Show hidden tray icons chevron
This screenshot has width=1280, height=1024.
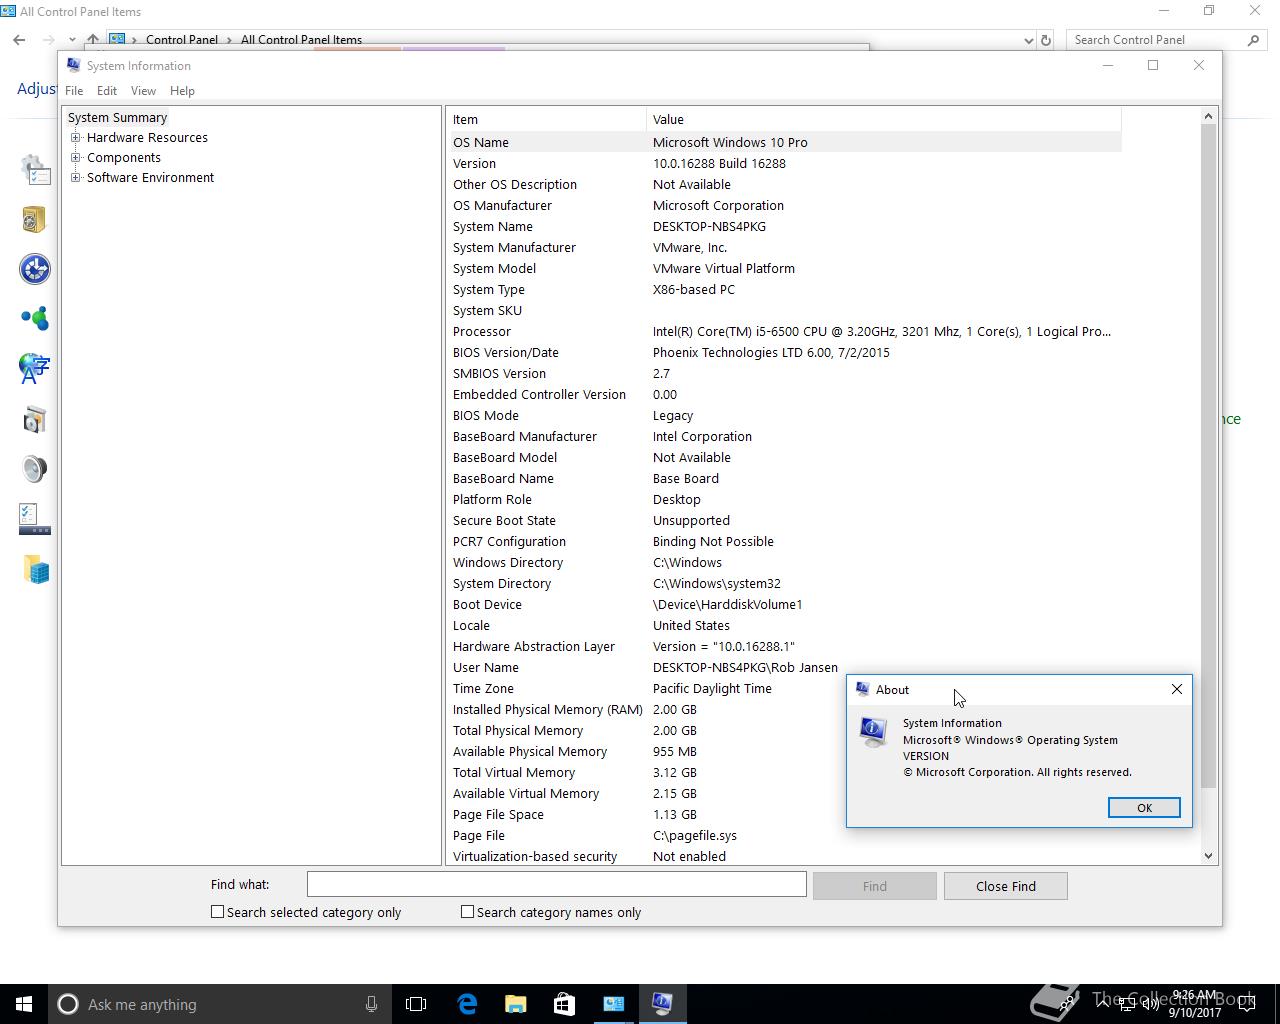1103,1004
